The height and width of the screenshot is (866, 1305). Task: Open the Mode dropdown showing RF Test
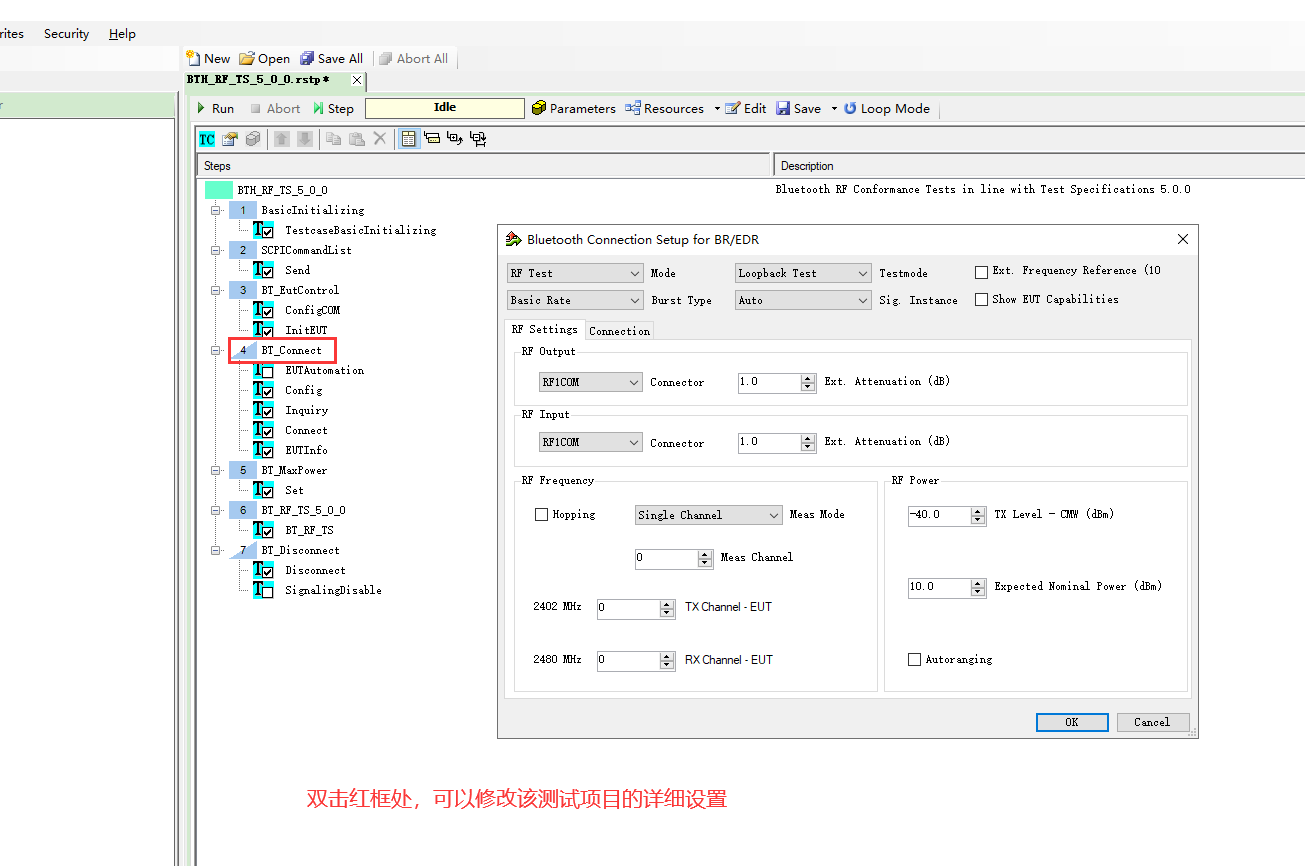(x=575, y=273)
